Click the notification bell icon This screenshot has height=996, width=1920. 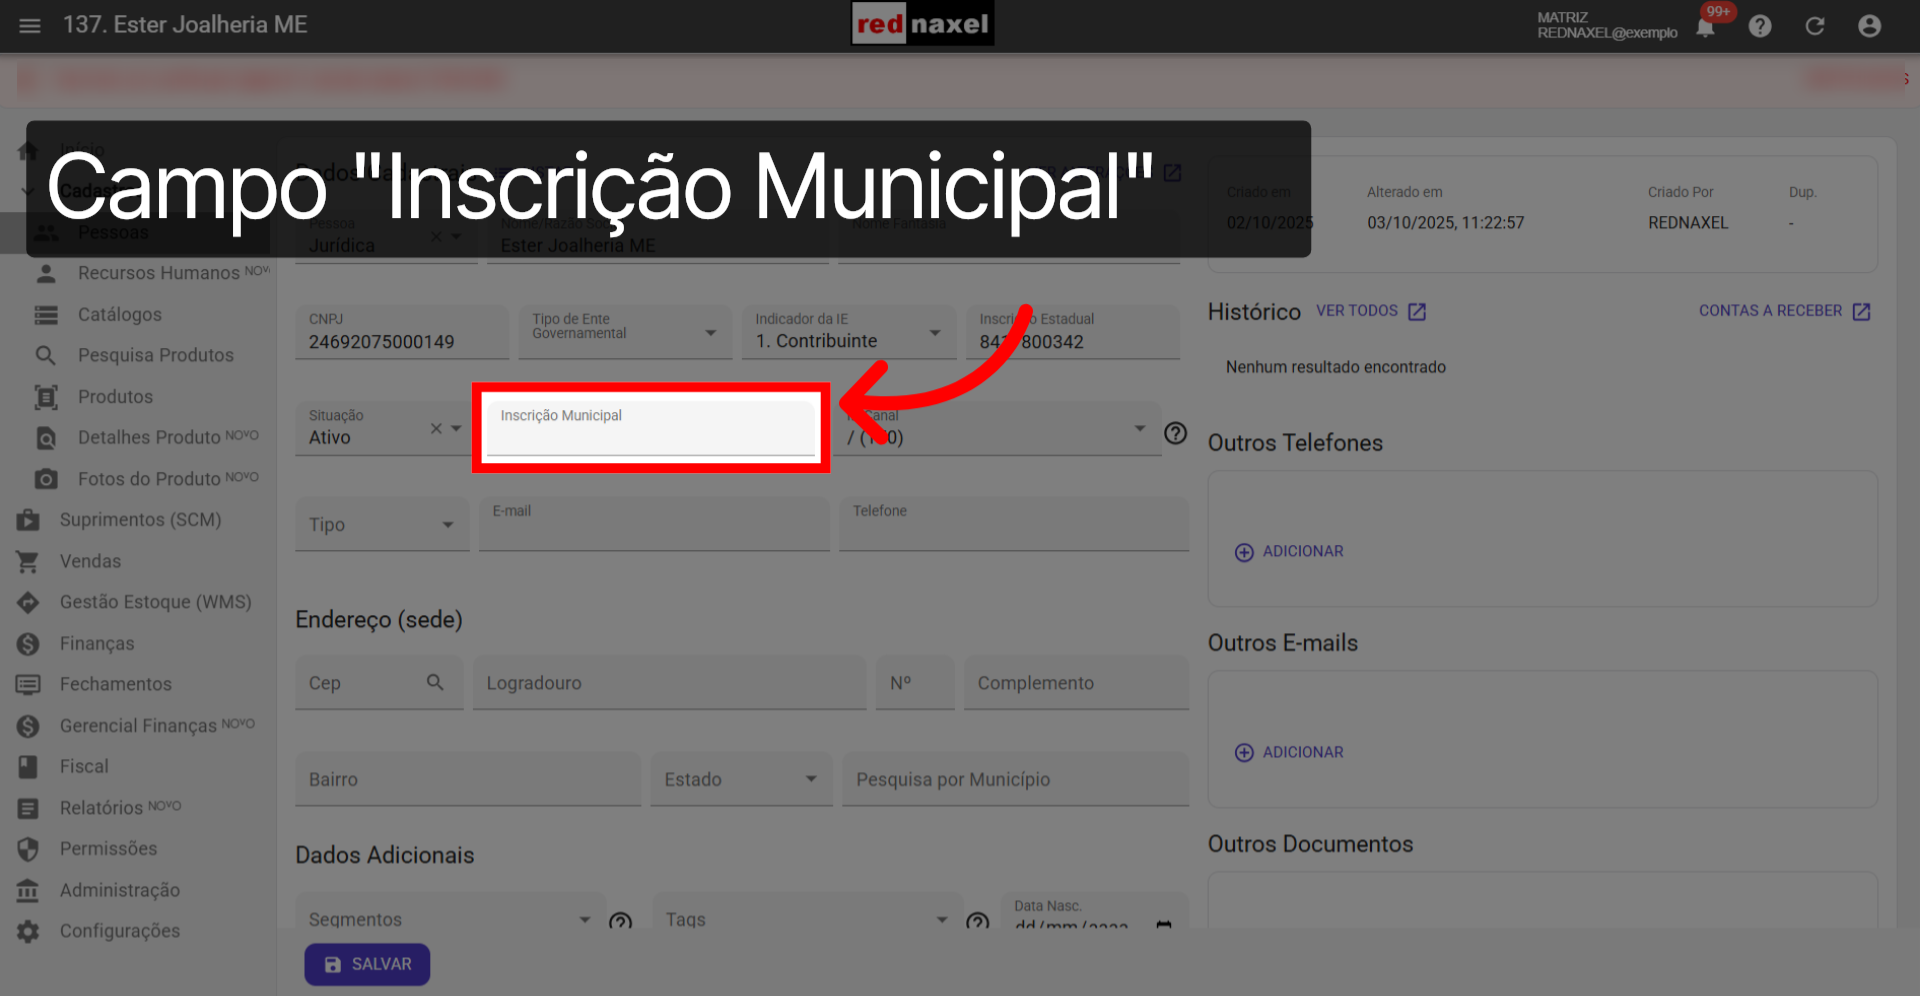click(x=1708, y=27)
